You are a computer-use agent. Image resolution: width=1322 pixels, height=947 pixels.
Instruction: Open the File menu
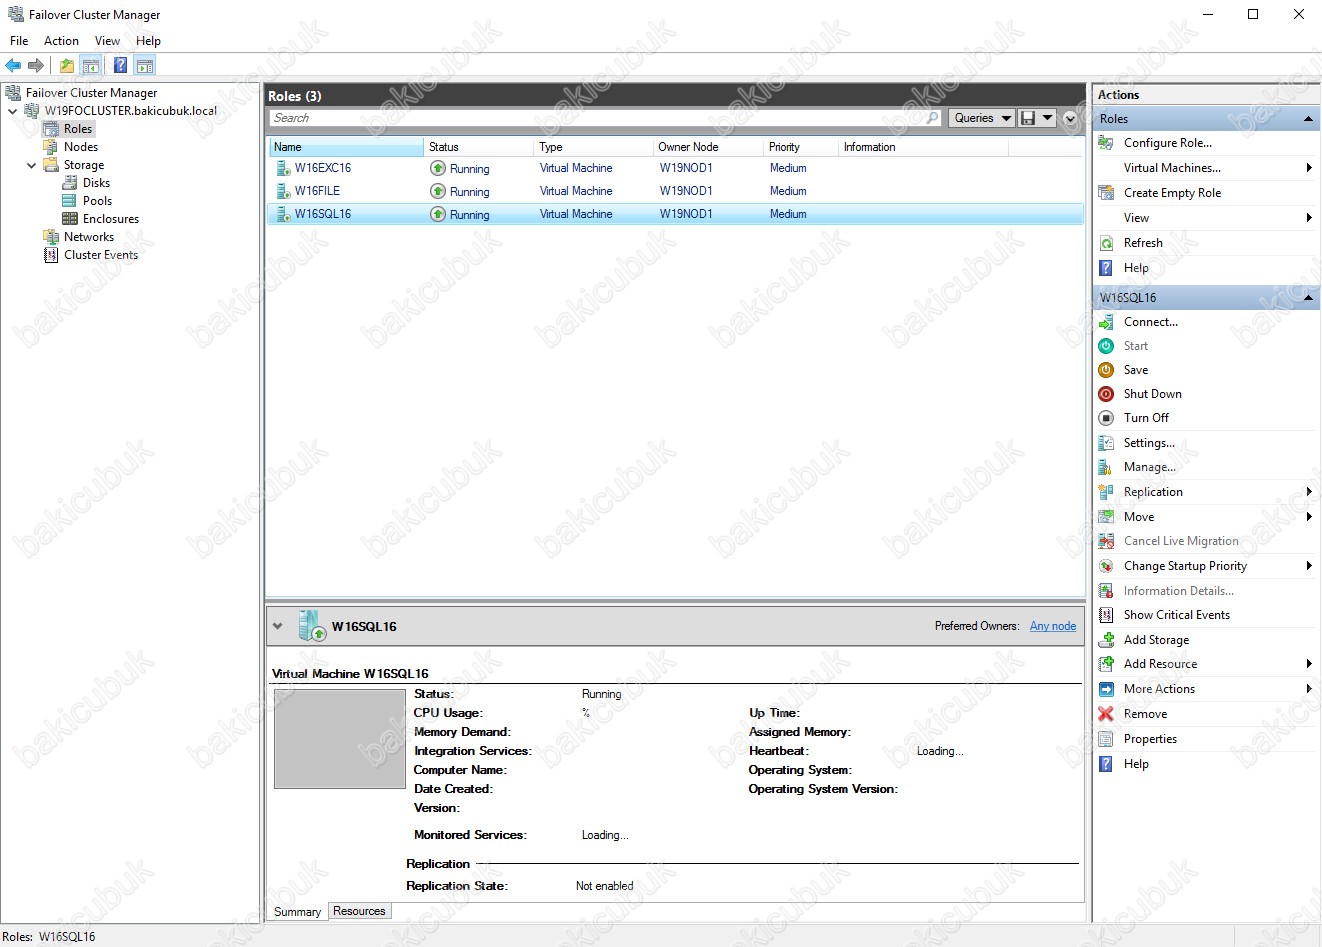click(19, 41)
